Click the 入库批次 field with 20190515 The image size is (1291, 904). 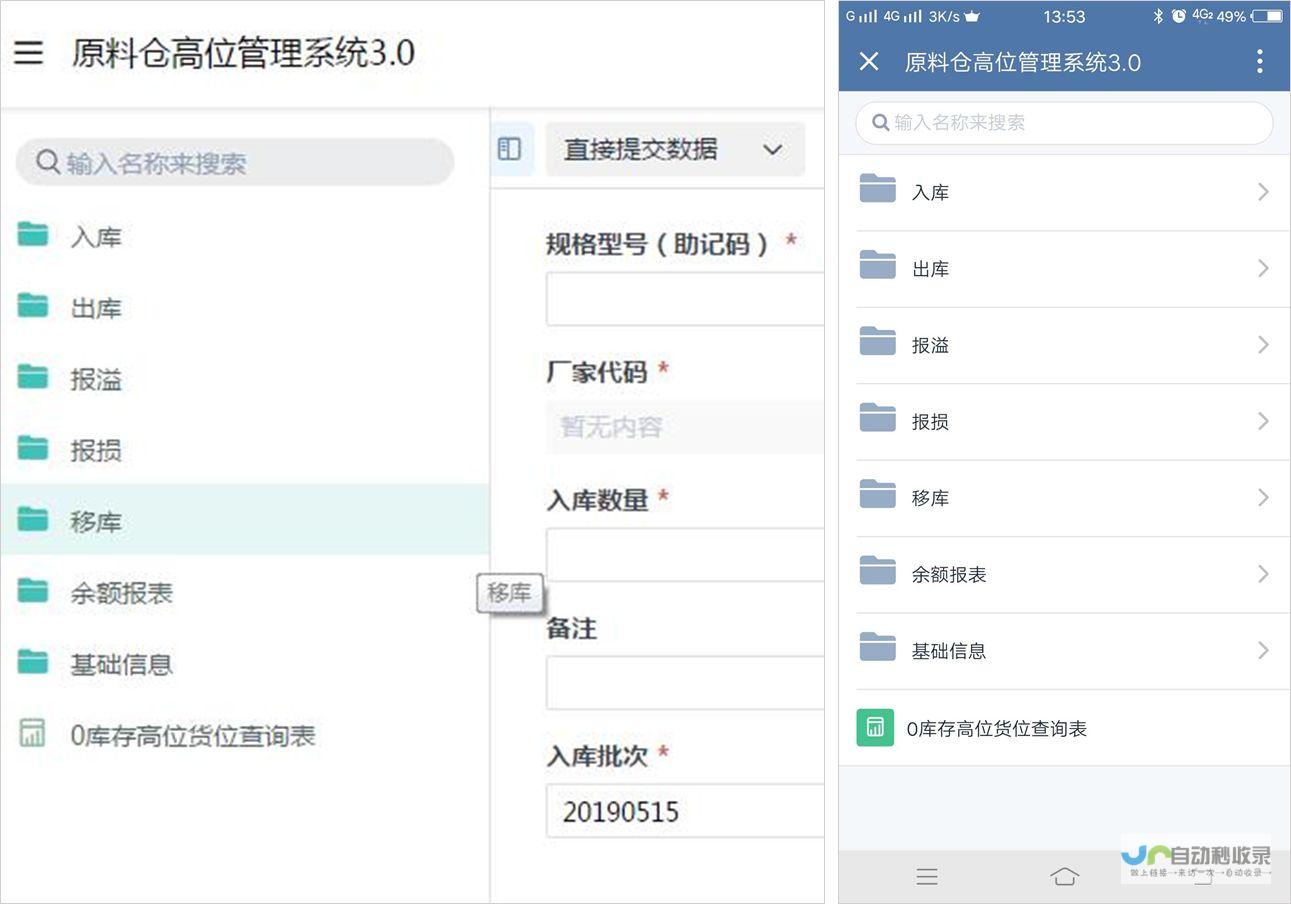(685, 811)
